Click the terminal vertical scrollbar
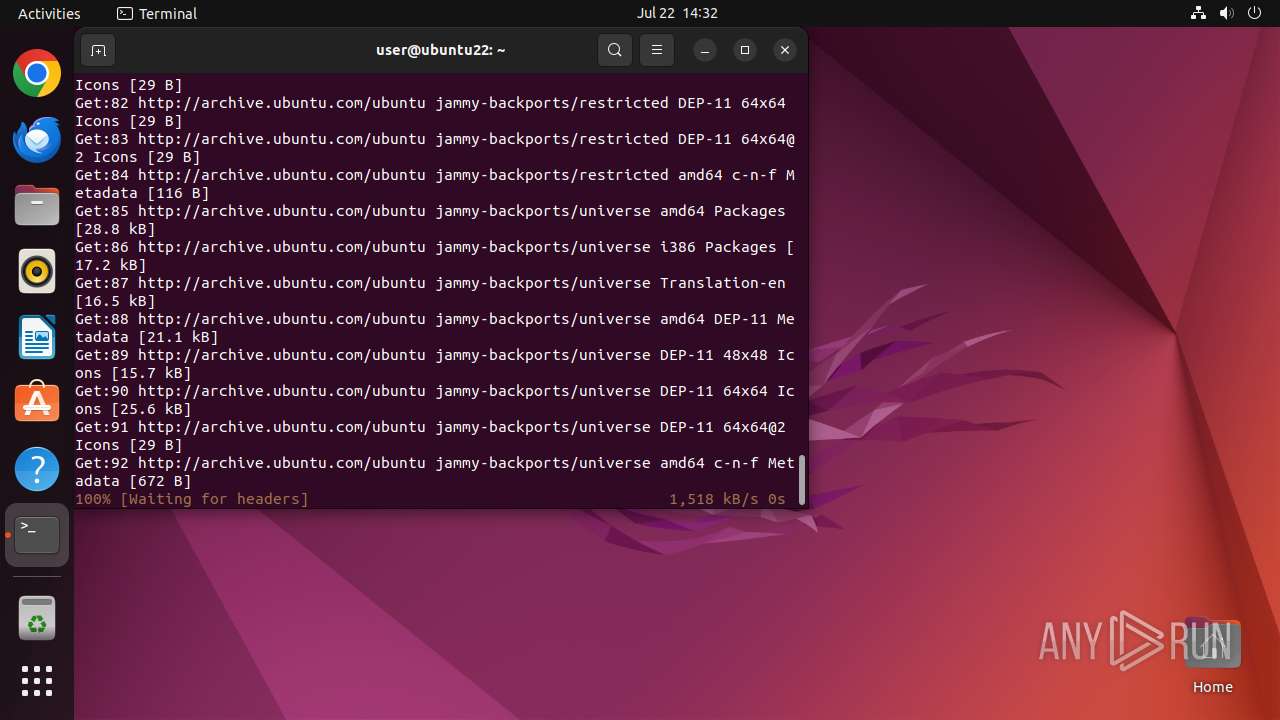Viewport: 1280px width, 720px height. (x=801, y=480)
